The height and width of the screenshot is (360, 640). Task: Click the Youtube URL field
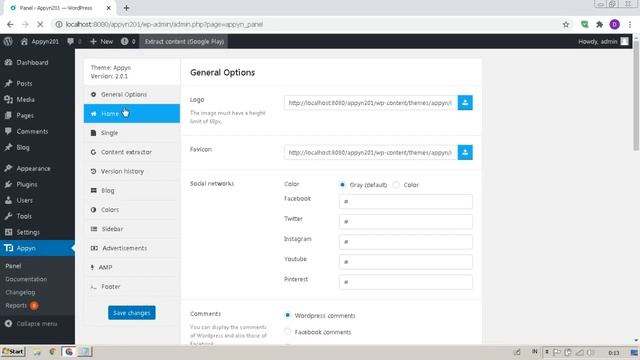(406, 262)
